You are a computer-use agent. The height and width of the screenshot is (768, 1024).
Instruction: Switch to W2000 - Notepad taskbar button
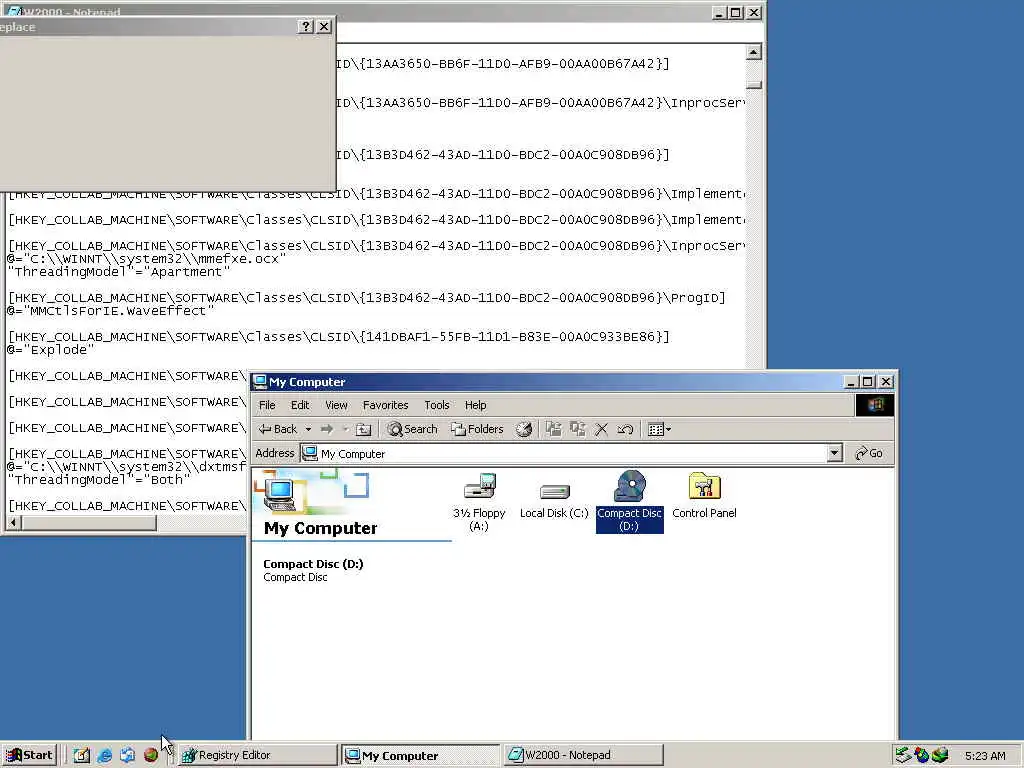click(x=583, y=755)
